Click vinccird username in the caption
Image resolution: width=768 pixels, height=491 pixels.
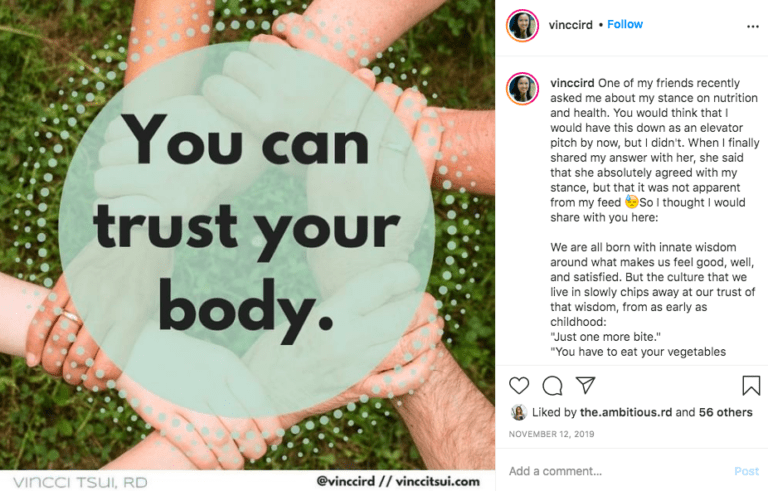tap(572, 83)
